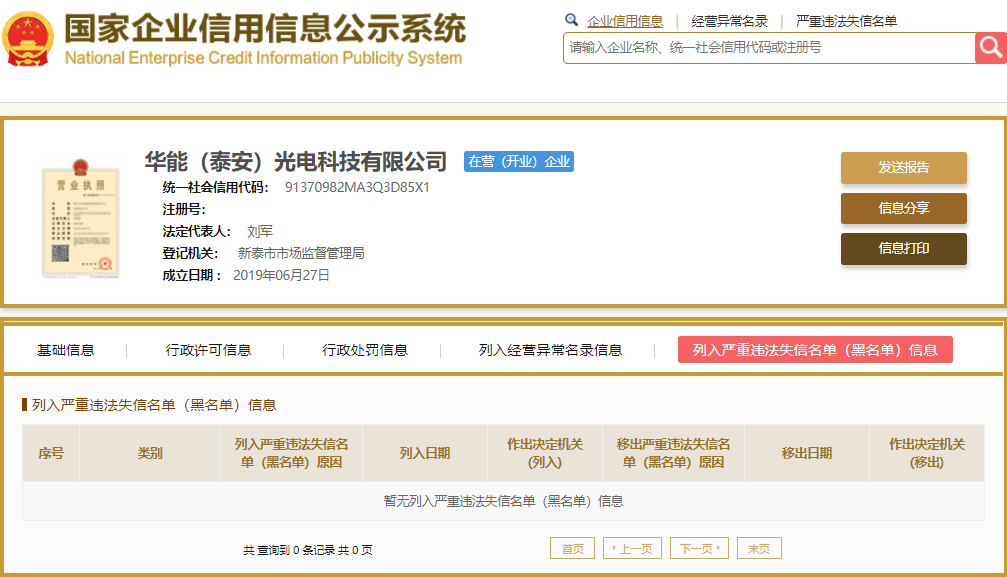
Task: Click the small magnifier icon beside 企业信用信息
Action: point(571,20)
